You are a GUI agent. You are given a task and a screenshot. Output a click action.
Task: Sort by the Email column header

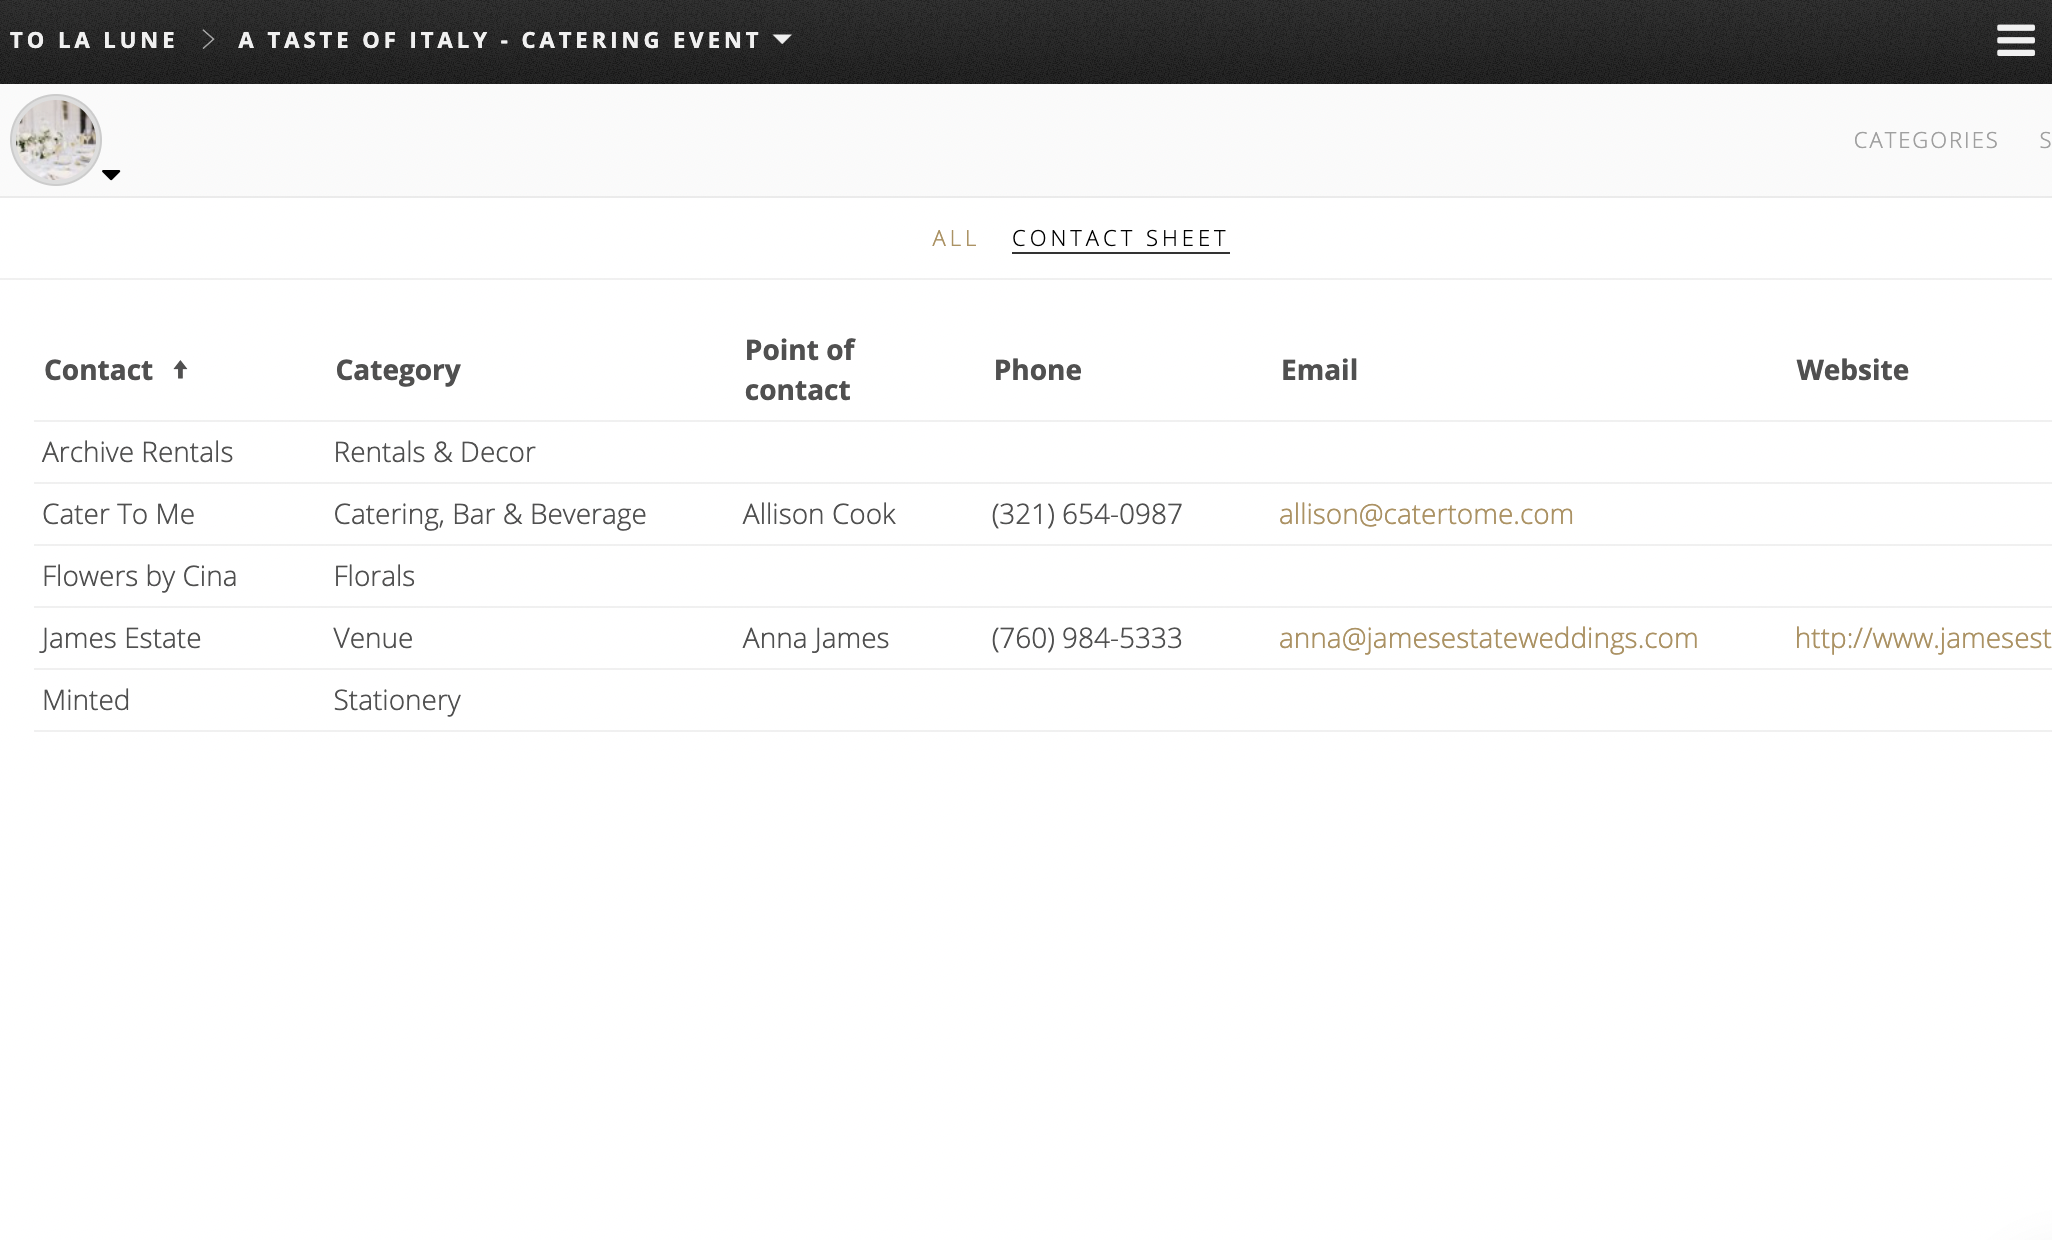click(x=1319, y=370)
